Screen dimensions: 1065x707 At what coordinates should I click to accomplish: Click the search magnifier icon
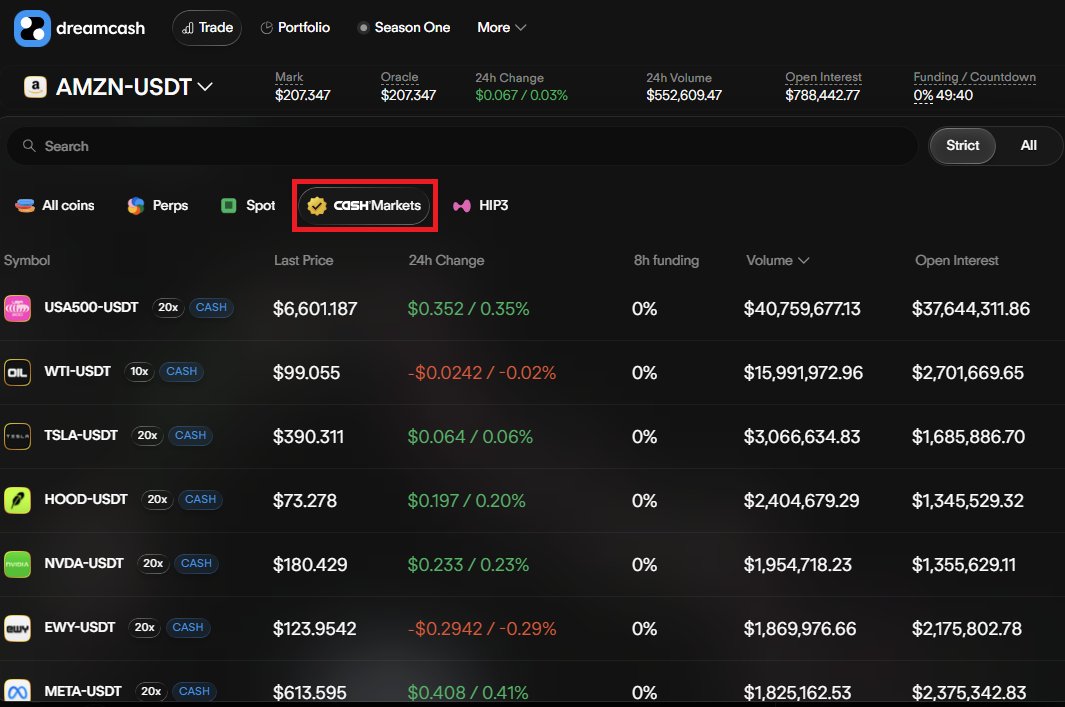coord(29,145)
